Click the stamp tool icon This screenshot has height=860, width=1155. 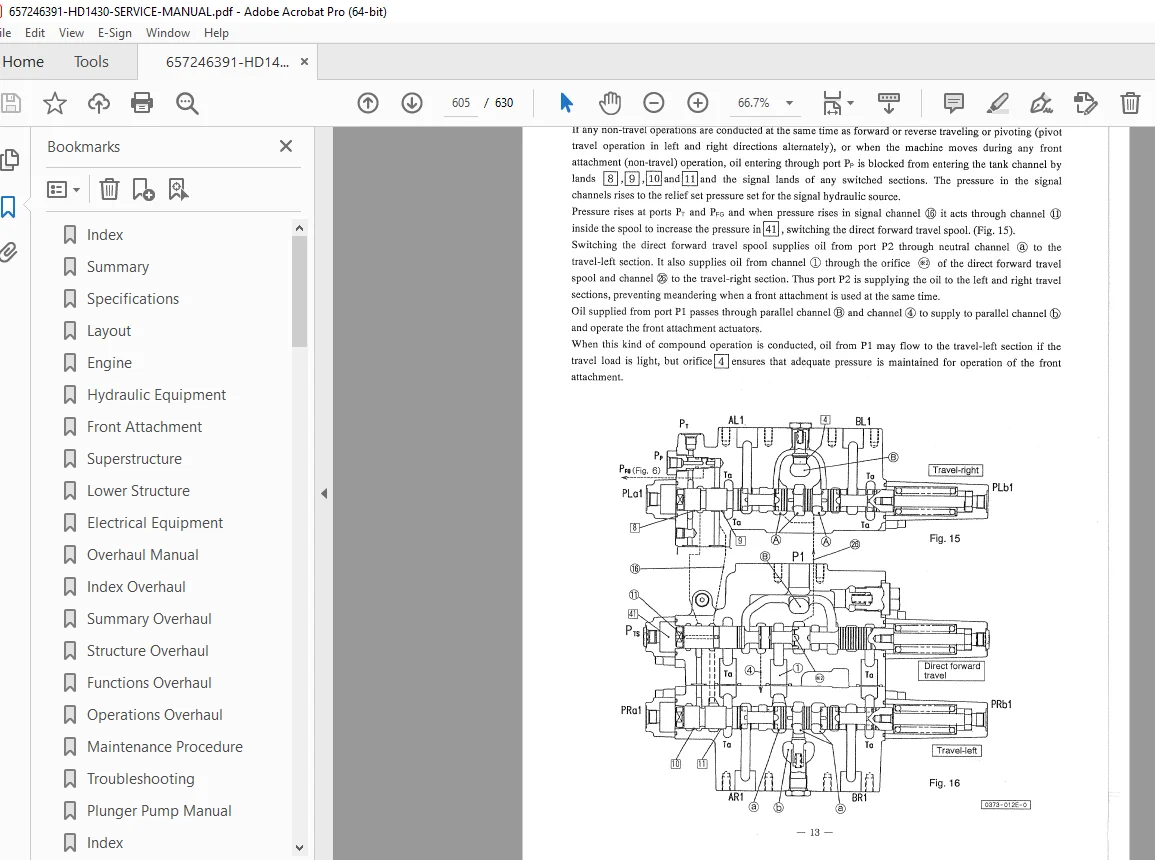click(x=1086, y=103)
